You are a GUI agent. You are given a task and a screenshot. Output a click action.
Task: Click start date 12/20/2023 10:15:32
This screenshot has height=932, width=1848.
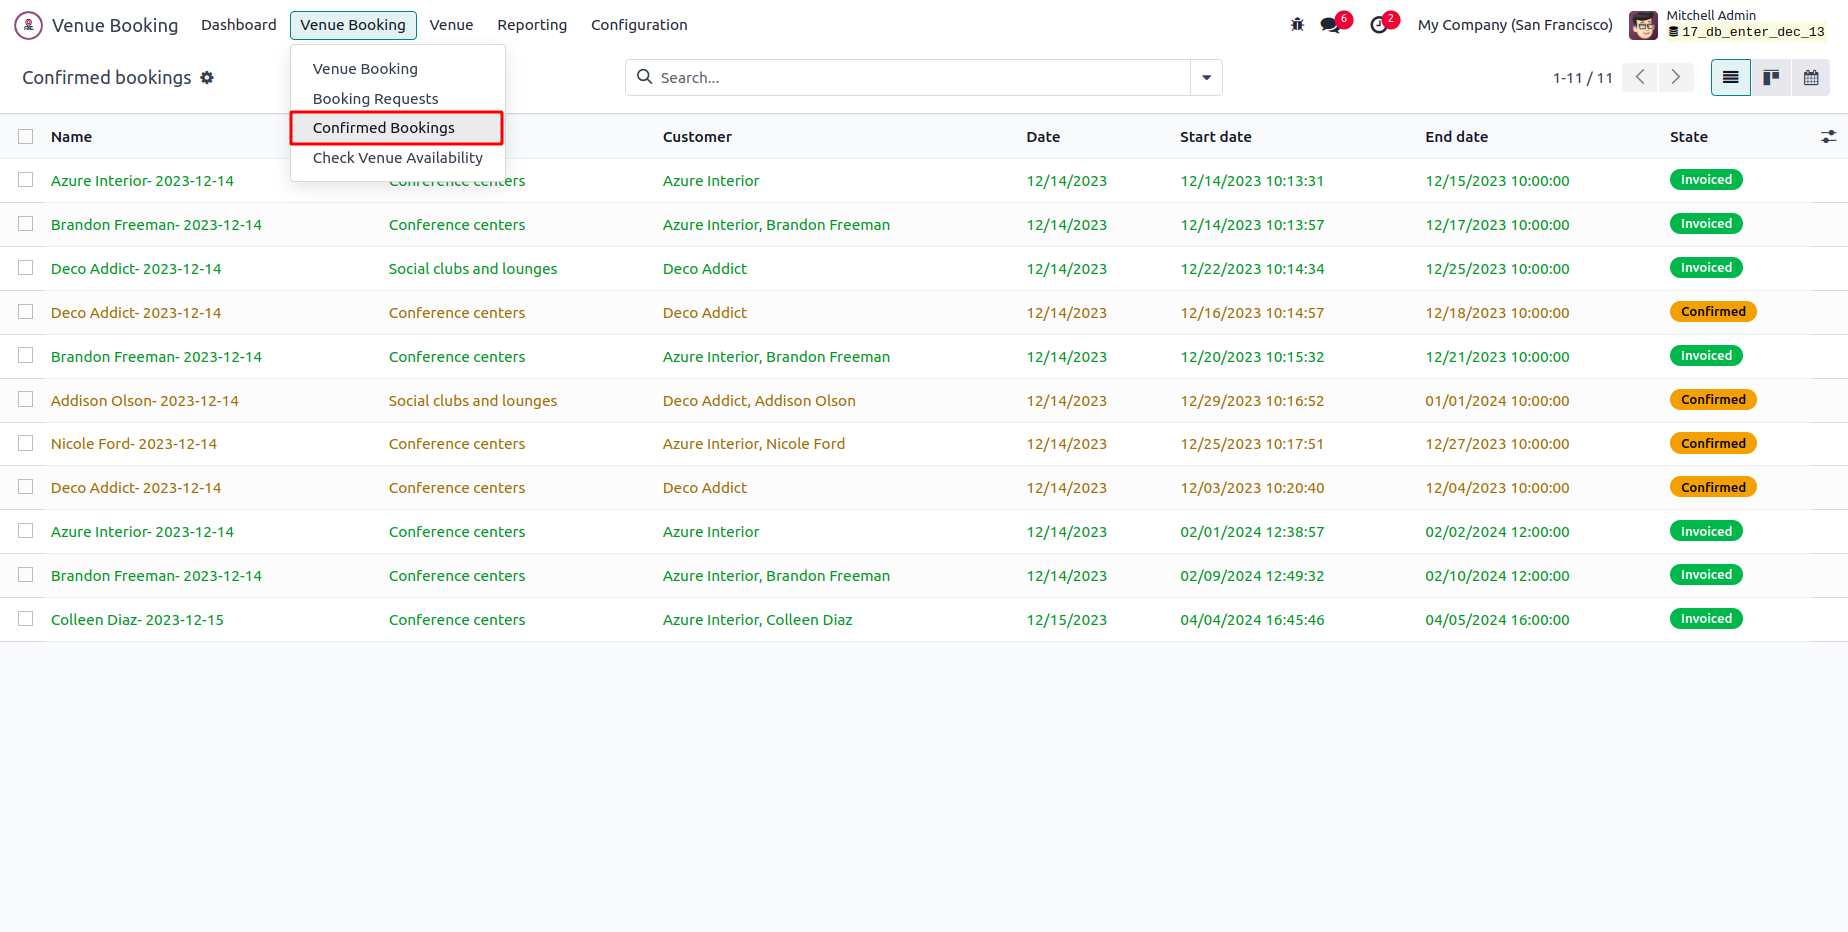(x=1252, y=357)
